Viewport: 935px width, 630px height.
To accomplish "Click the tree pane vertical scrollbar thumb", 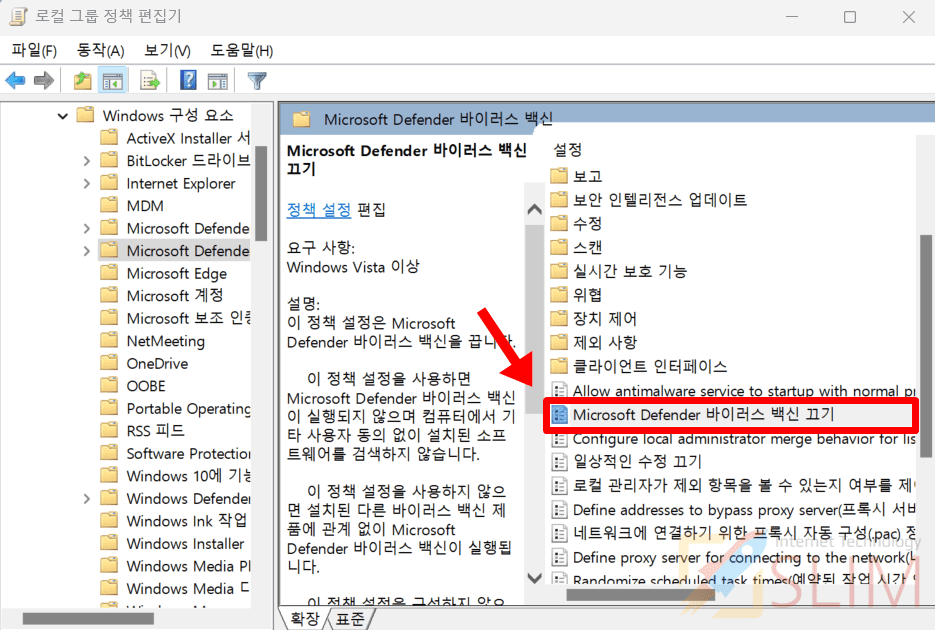I will point(261,193).
